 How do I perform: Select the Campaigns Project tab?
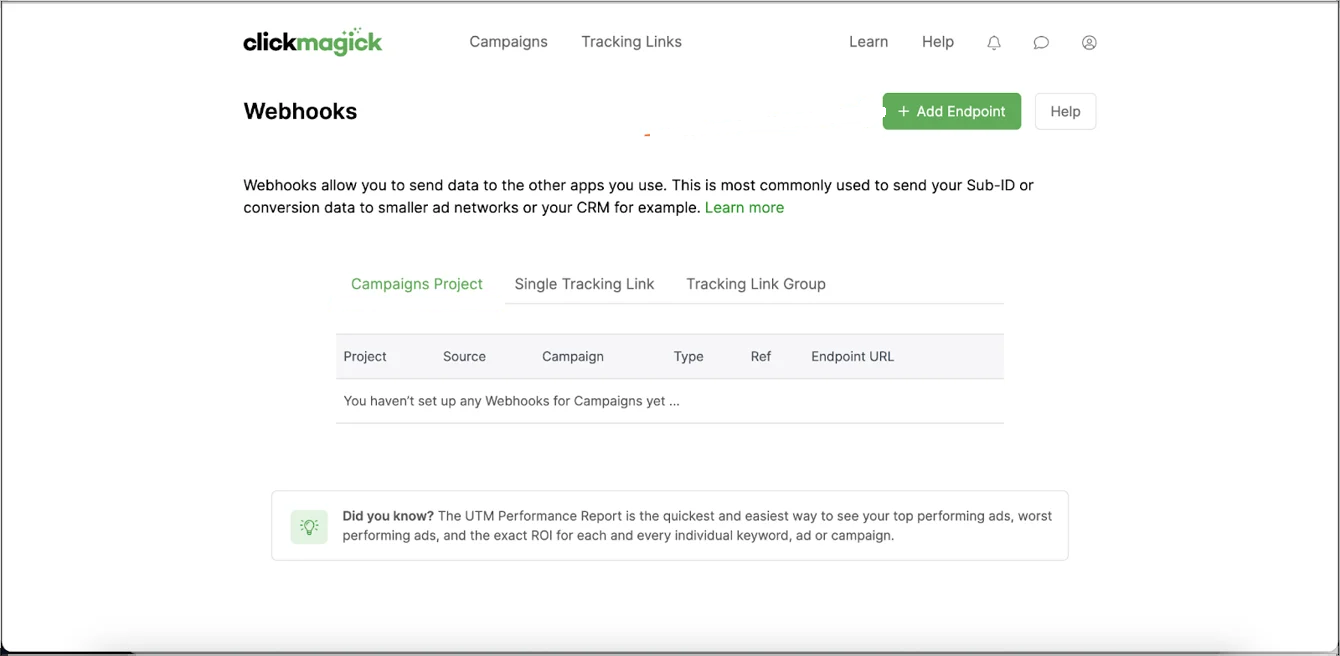click(416, 283)
